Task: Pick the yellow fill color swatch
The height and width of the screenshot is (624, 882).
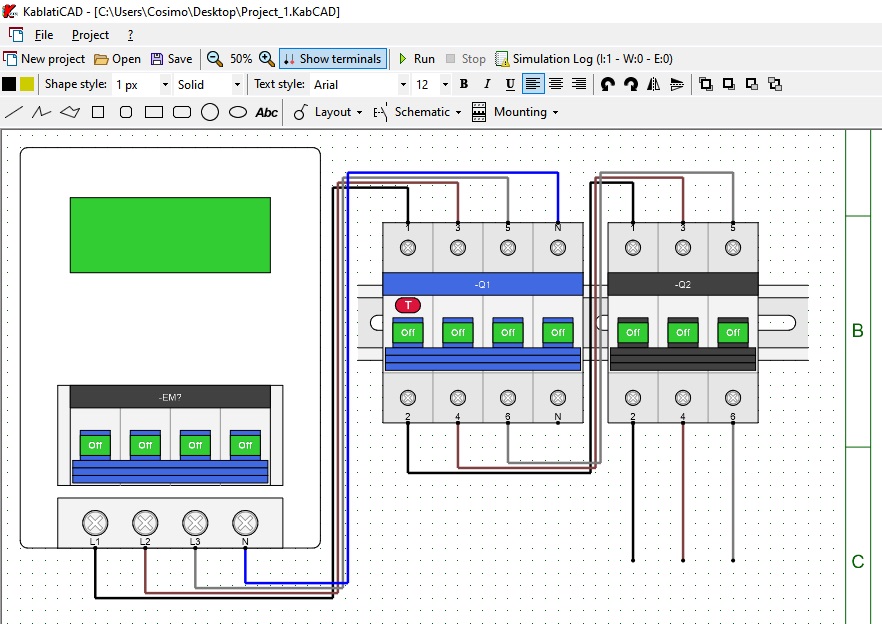Action: (x=27, y=84)
